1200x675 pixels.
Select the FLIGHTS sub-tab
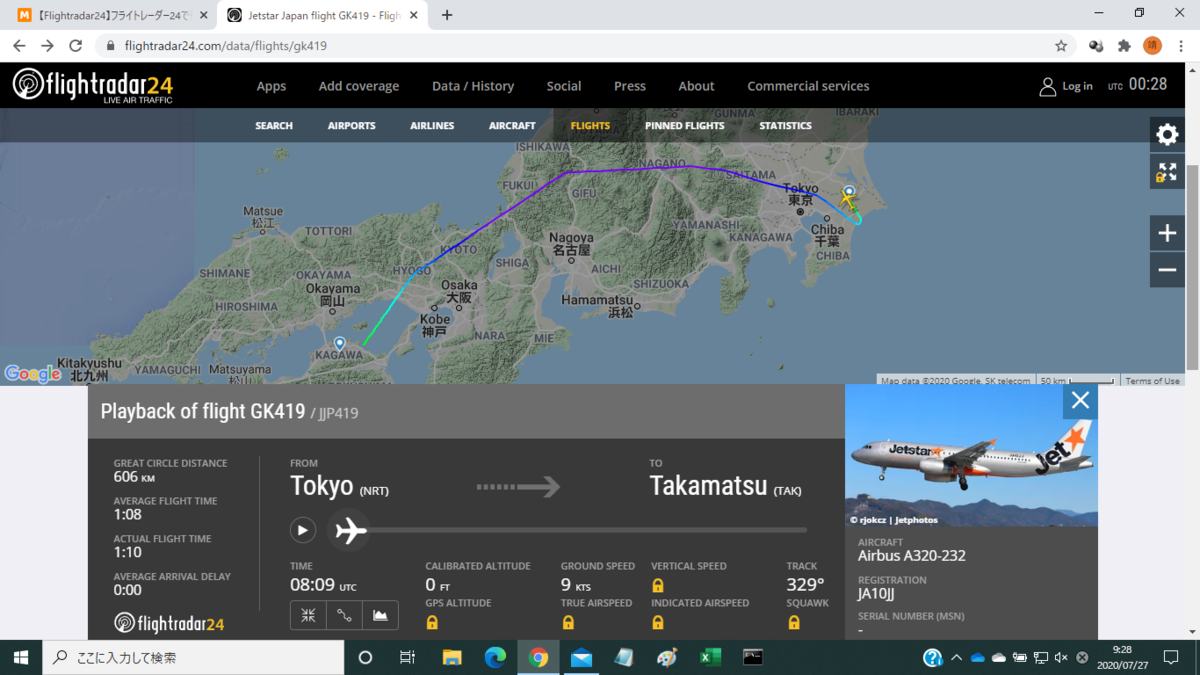pyautogui.click(x=590, y=126)
